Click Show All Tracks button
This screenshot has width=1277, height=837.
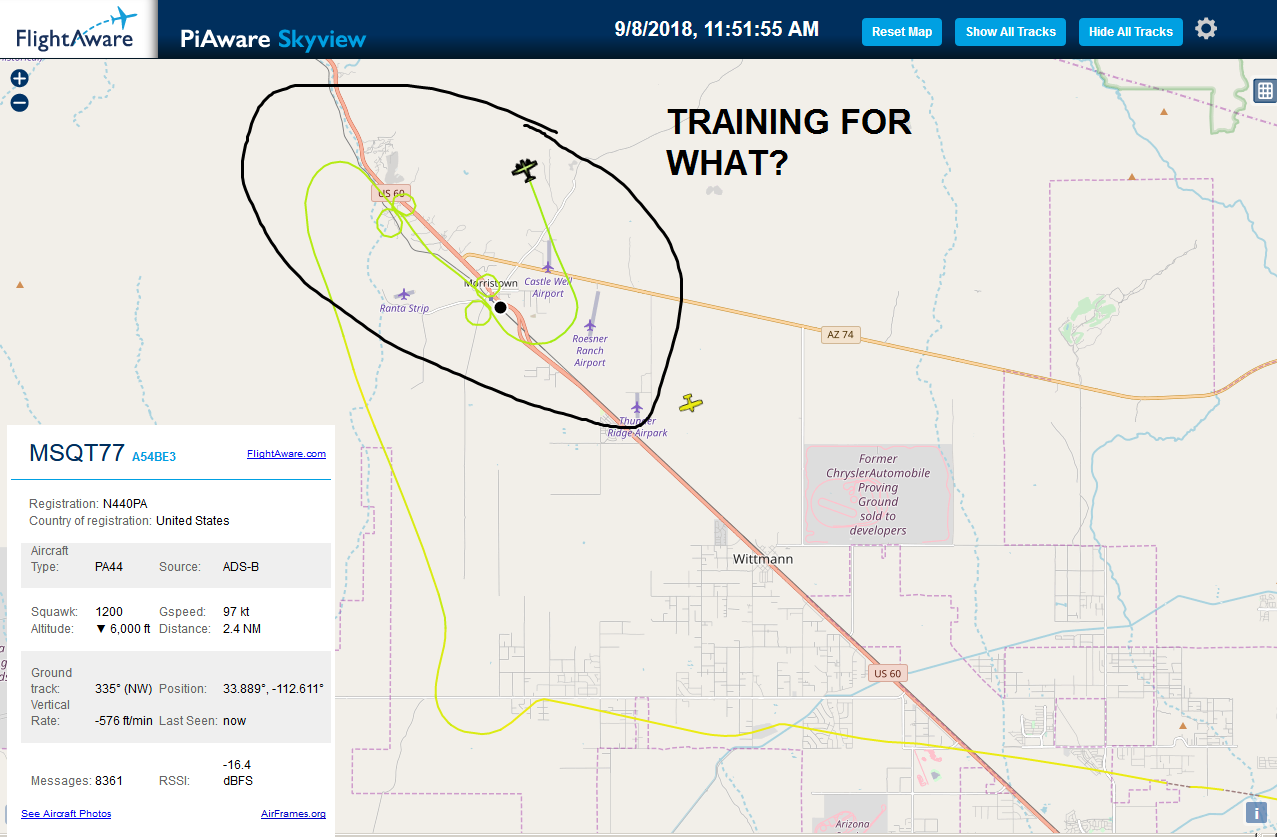click(1011, 32)
